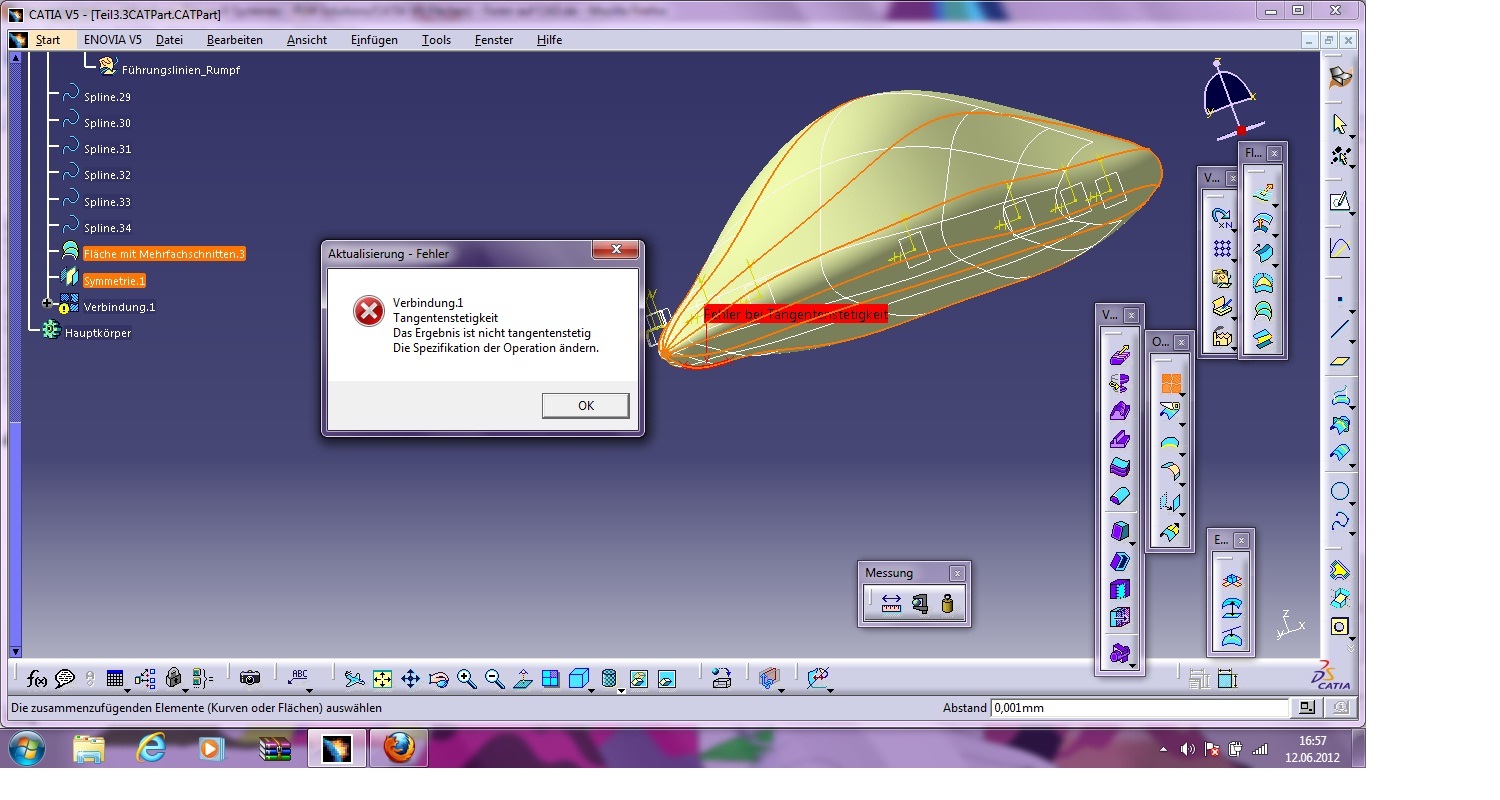Viewport: 1500px width, 800px height.
Task: Open the Bearbeiten menu
Action: 235,40
